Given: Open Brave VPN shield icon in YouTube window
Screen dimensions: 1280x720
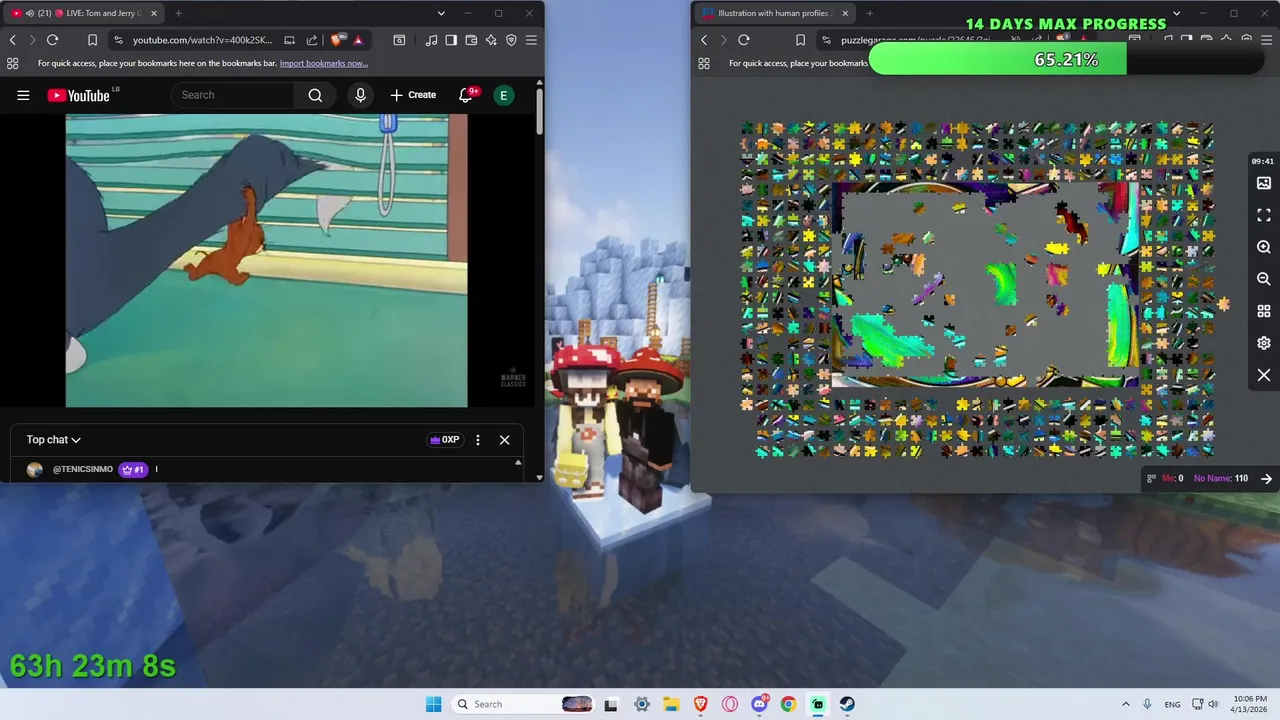Looking at the screenshot, I should tap(511, 40).
